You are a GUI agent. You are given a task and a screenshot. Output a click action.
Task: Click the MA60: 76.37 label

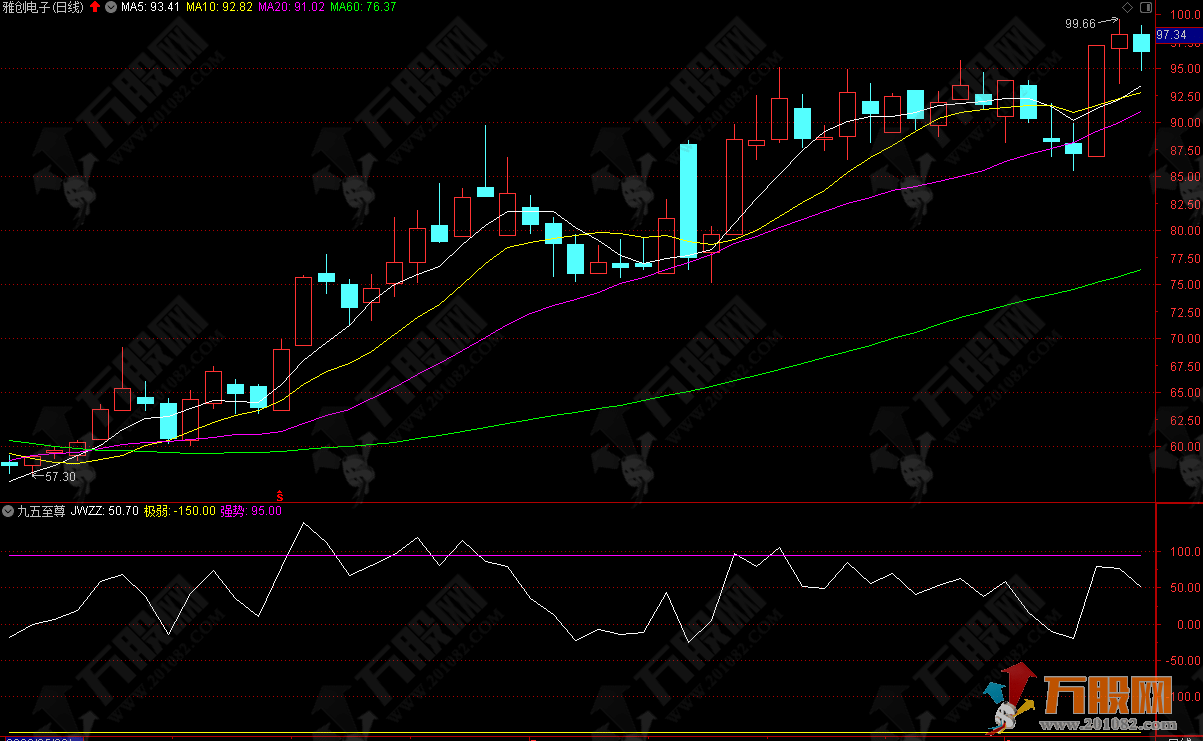(x=363, y=7)
